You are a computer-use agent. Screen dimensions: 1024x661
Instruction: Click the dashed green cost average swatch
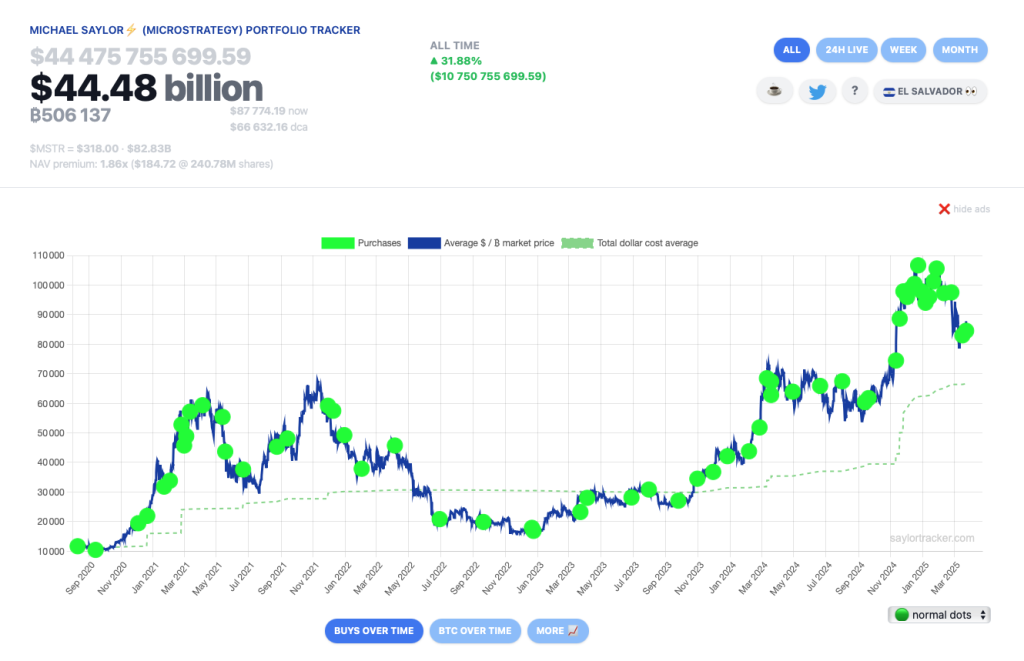pyautogui.click(x=577, y=243)
